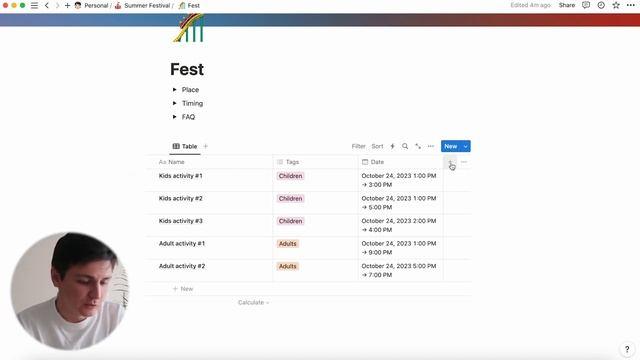This screenshot has width=640, height=360.
Task: Select the Table view tab
Action: point(185,146)
